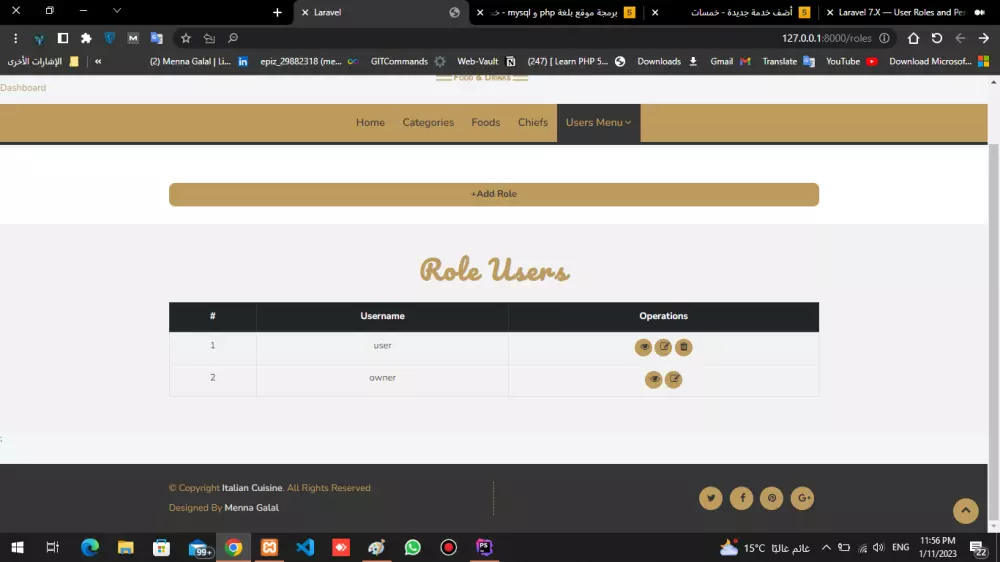Image resolution: width=1000 pixels, height=562 pixels.
Task: Reload the current page
Action: point(937,38)
